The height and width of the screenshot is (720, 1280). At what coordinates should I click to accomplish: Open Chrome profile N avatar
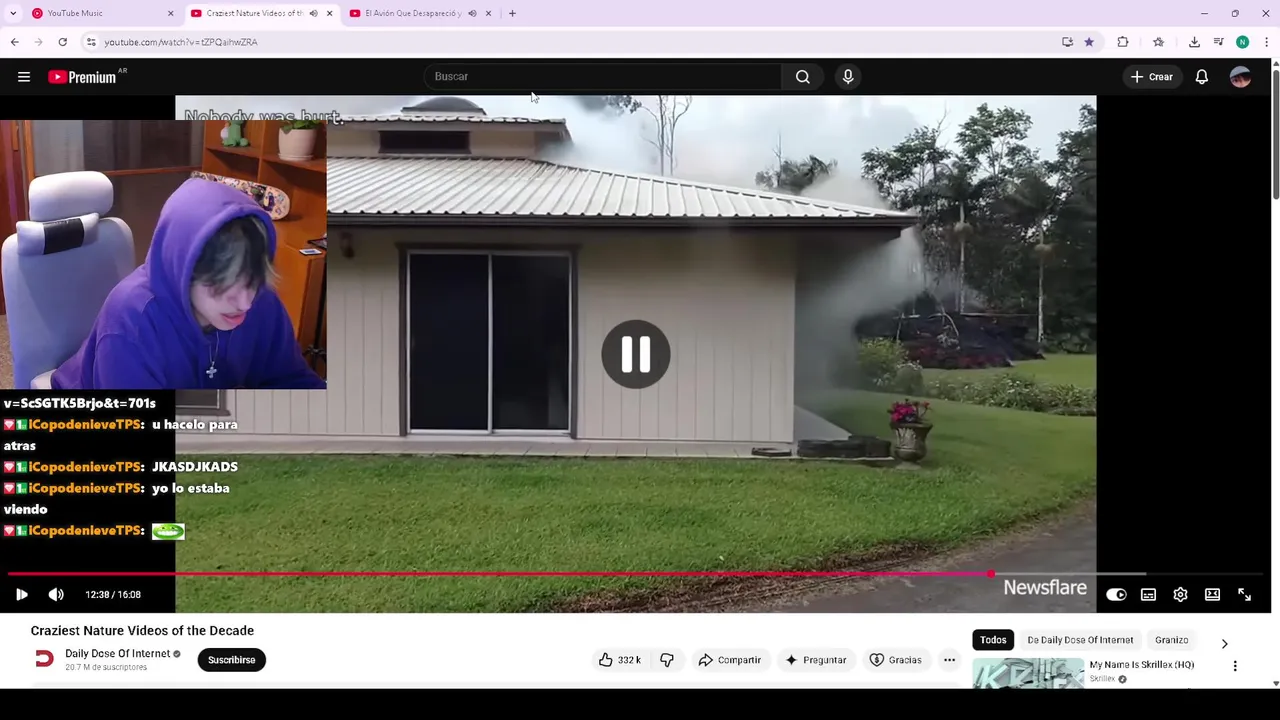click(1242, 42)
